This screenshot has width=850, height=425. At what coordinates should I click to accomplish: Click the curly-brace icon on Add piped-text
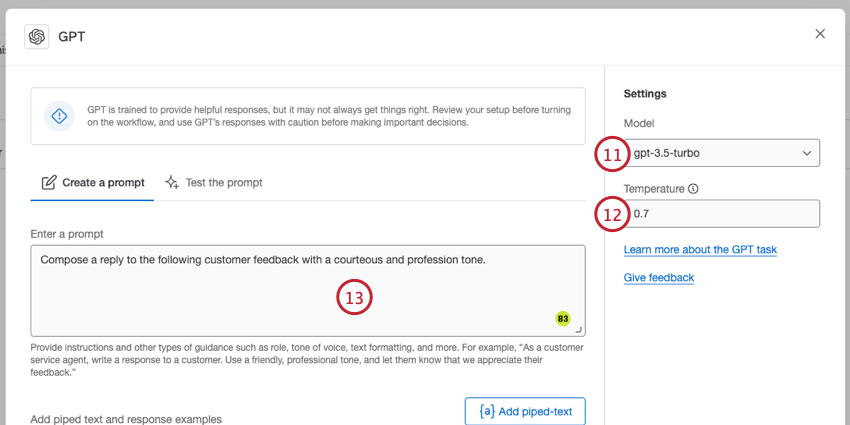487,411
